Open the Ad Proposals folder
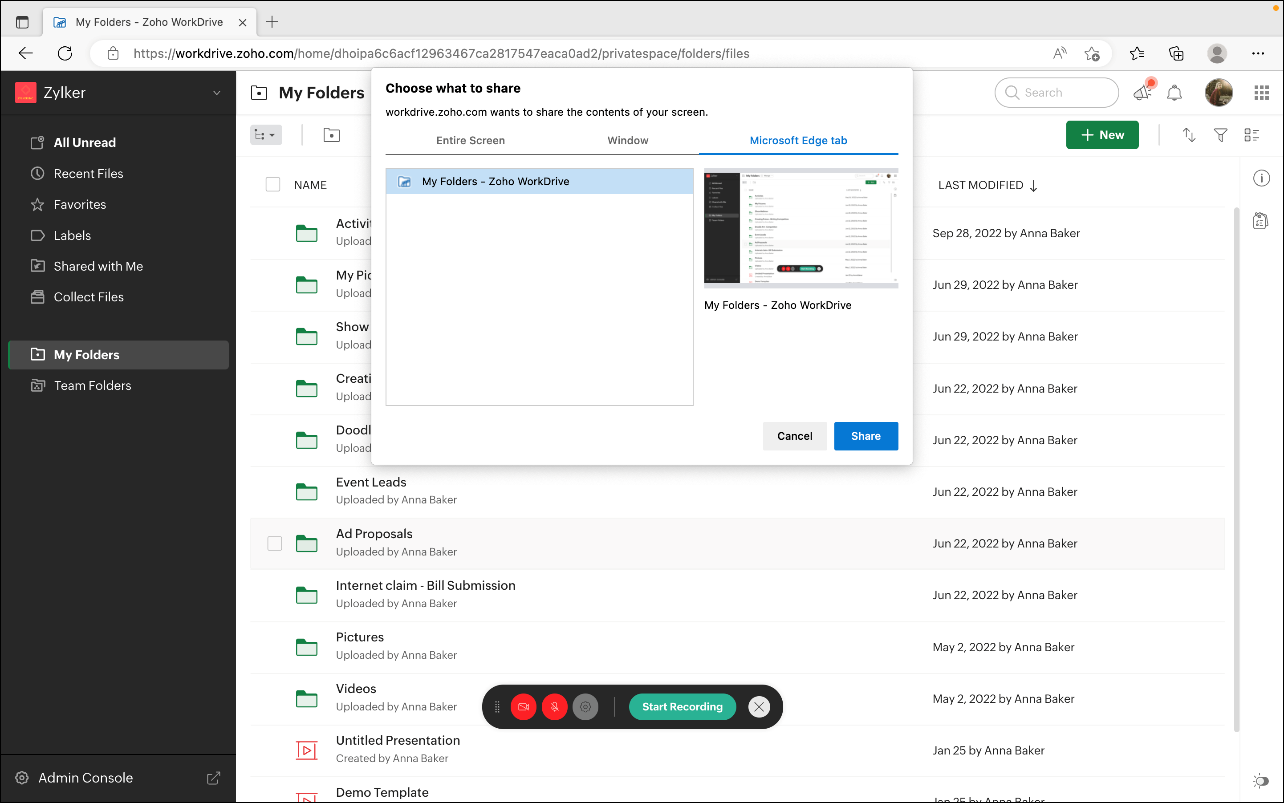The width and height of the screenshot is (1284, 803). (x=374, y=534)
